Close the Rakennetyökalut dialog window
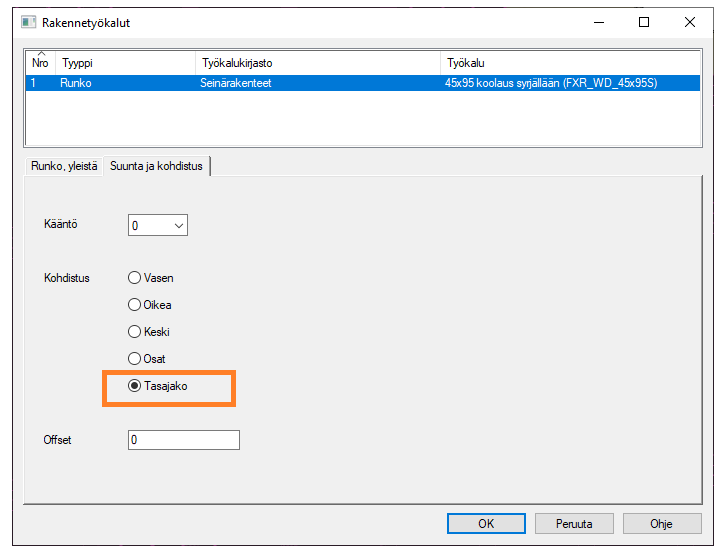 [x=690, y=22]
